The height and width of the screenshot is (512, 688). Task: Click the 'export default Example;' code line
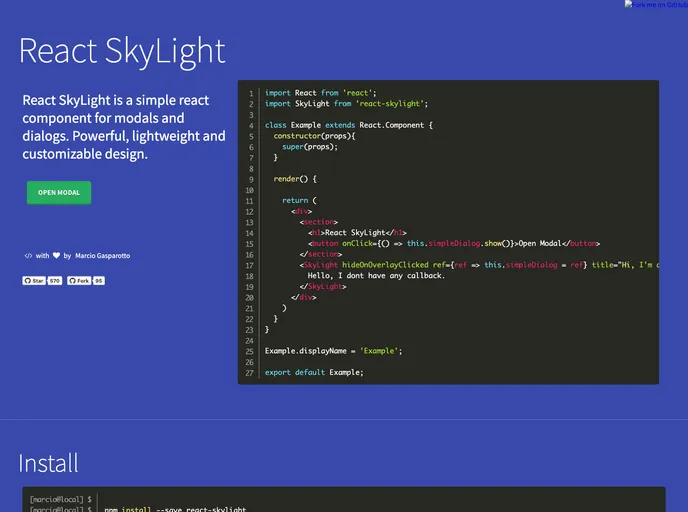click(x=314, y=372)
